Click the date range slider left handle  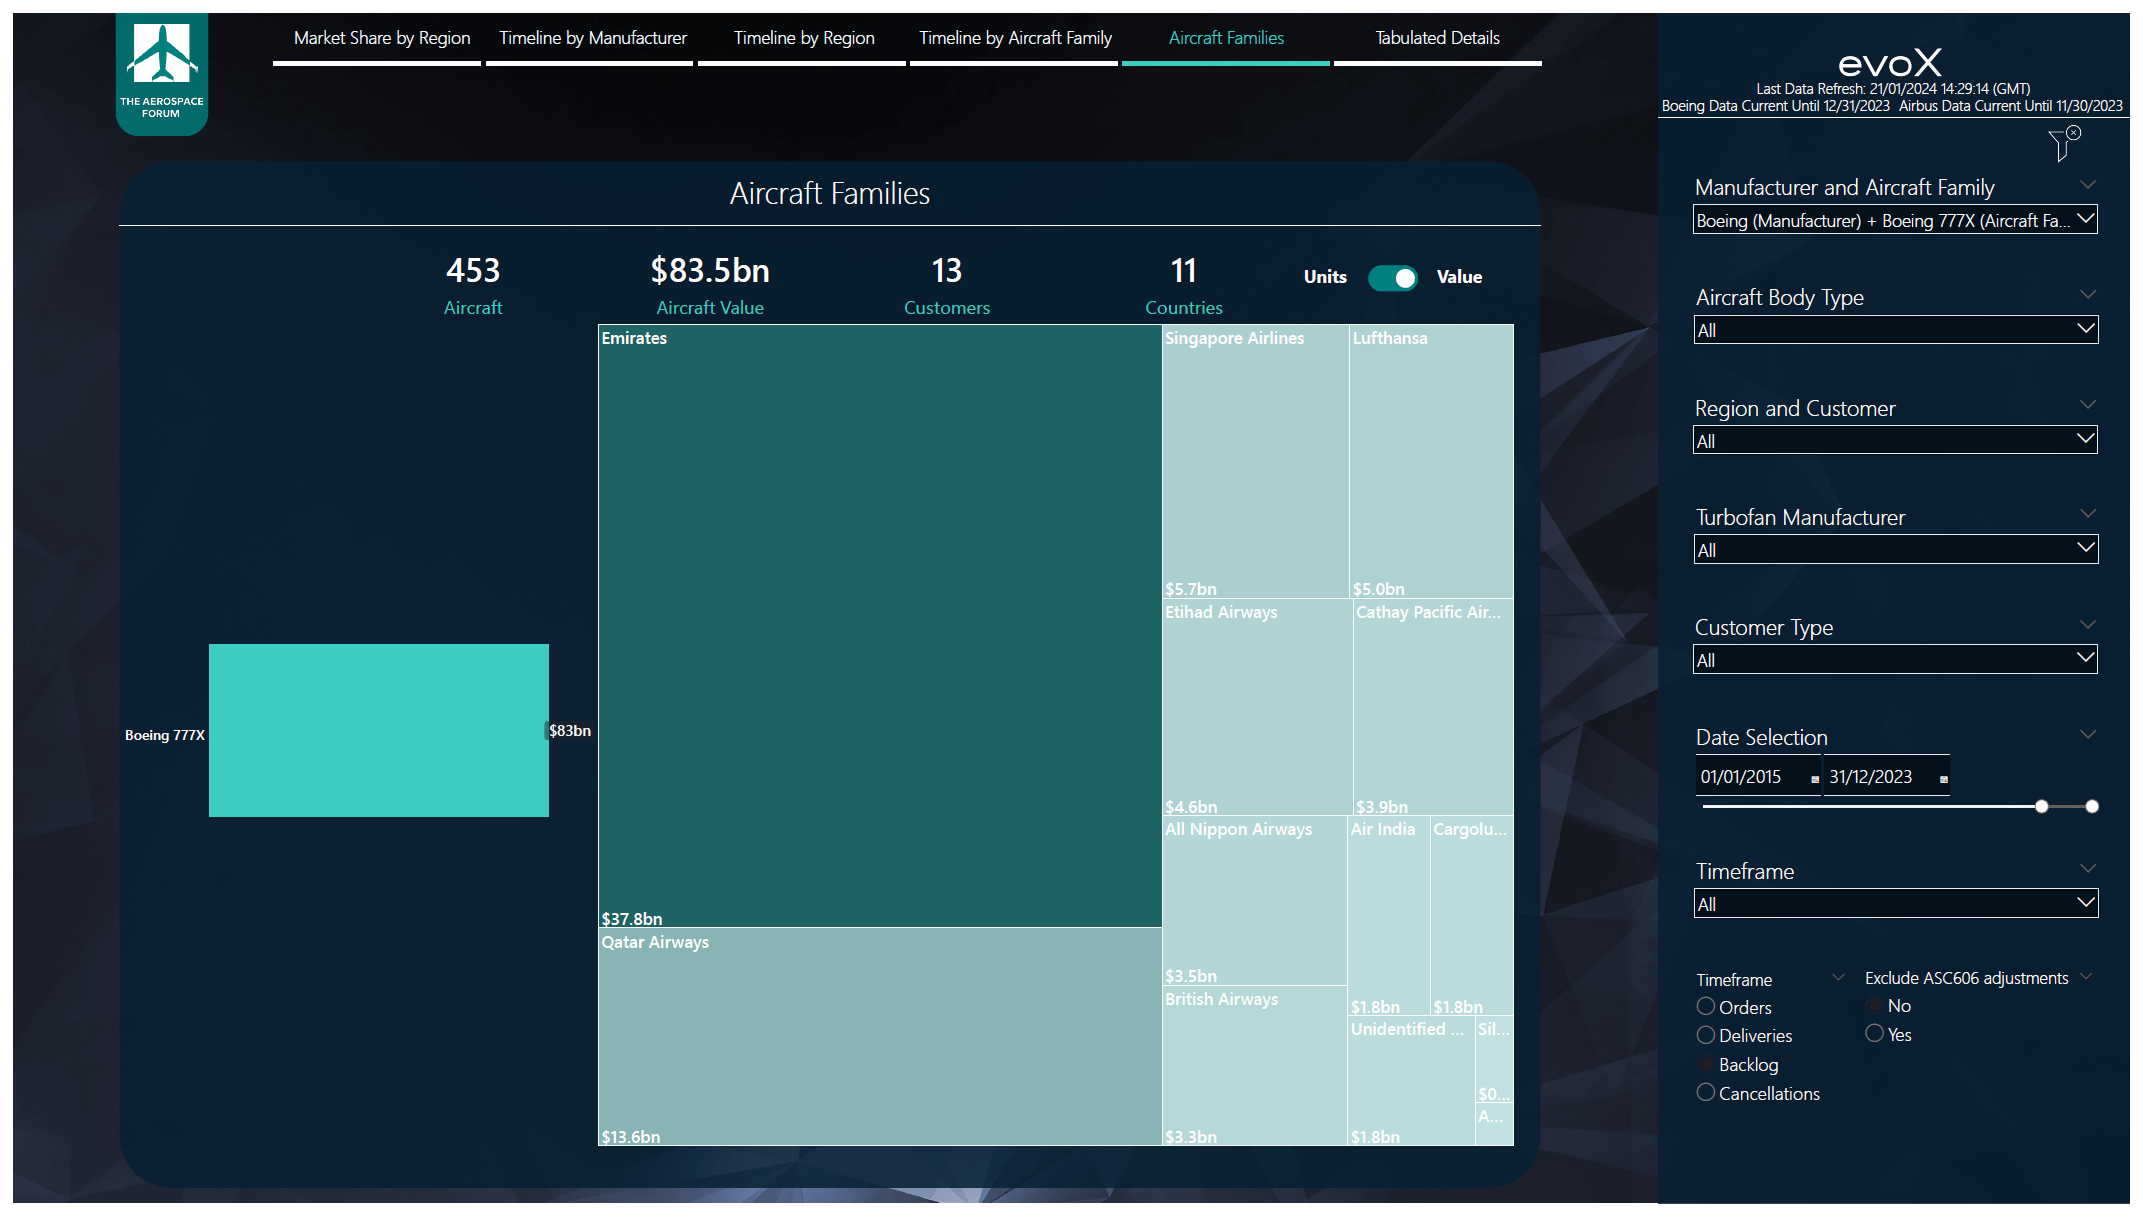click(x=2041, y=806)
